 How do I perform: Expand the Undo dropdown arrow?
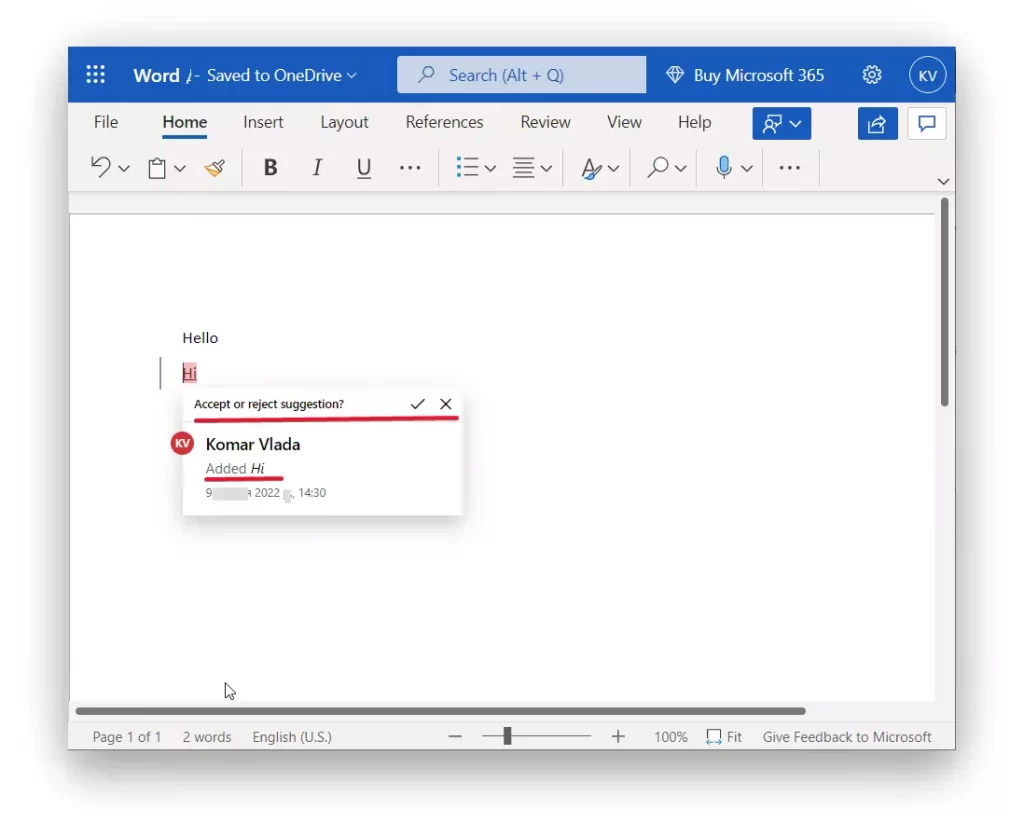[x=123, y=168]
